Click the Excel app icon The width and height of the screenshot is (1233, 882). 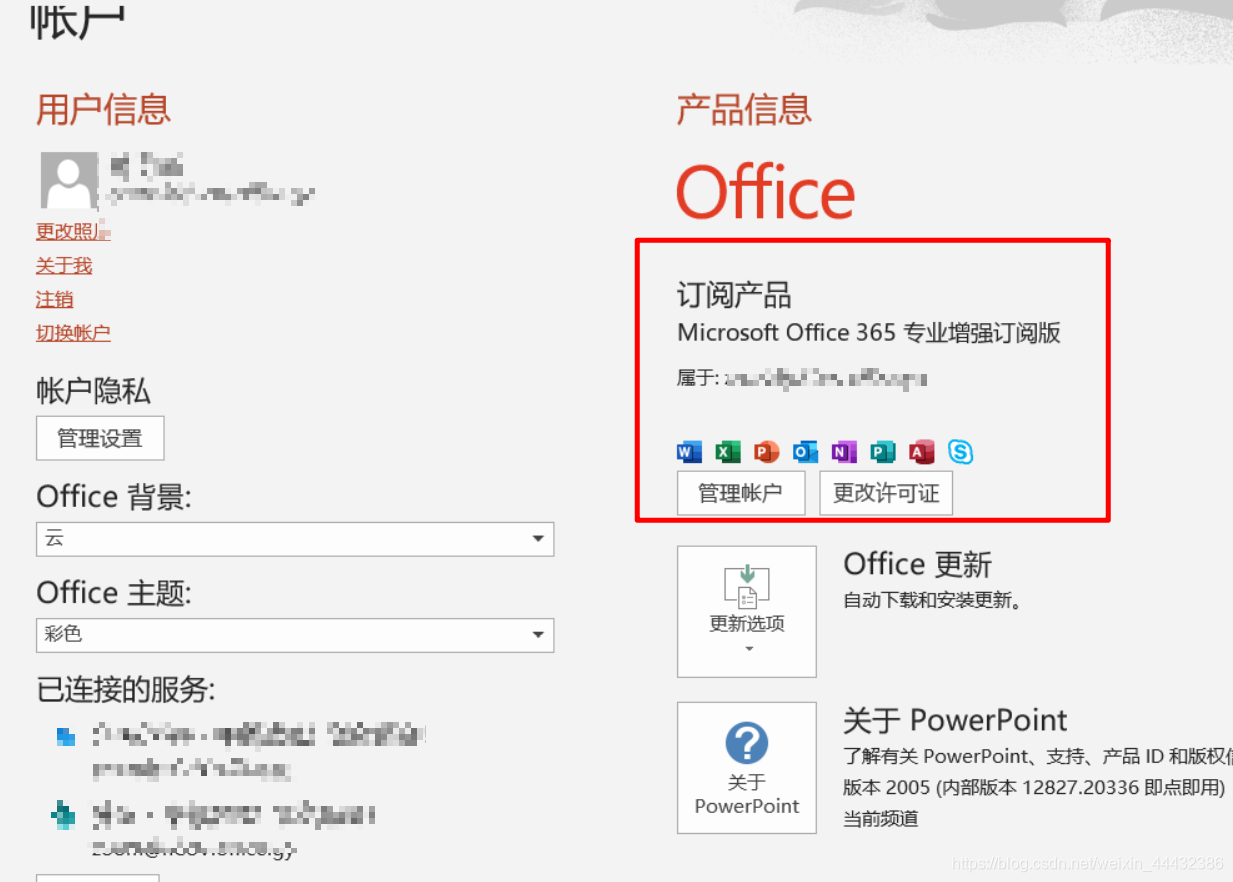point(728,452)
